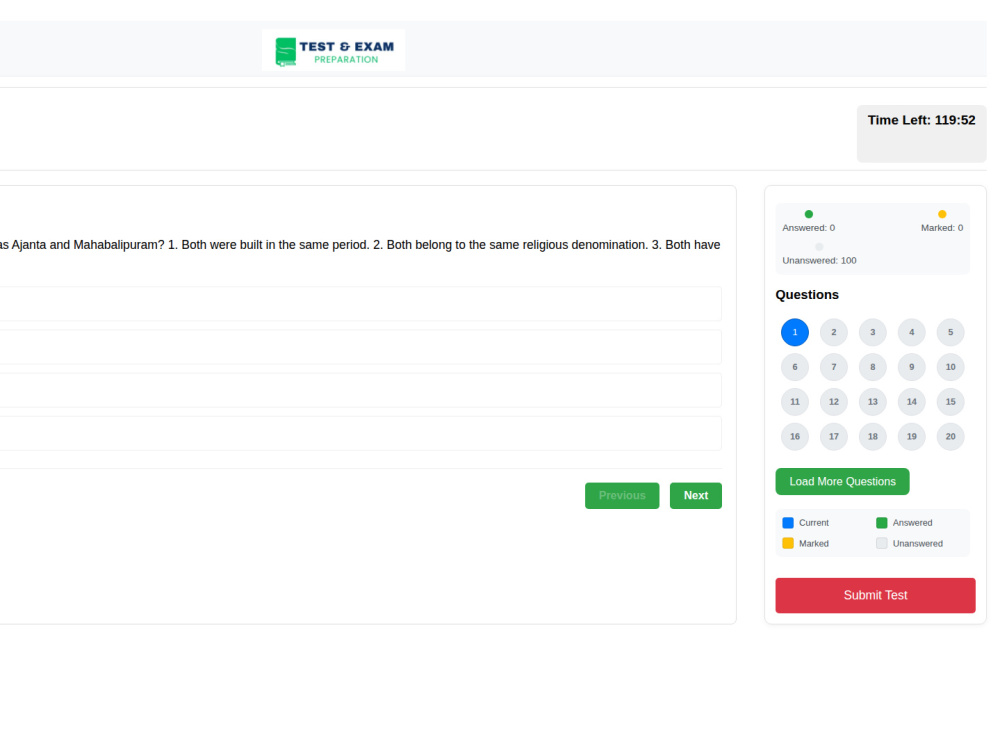Screen dimensions: 1000x751
Task: Click the question text about Ajanta and Mahabalipuram
Action: [x=360, y=245]
